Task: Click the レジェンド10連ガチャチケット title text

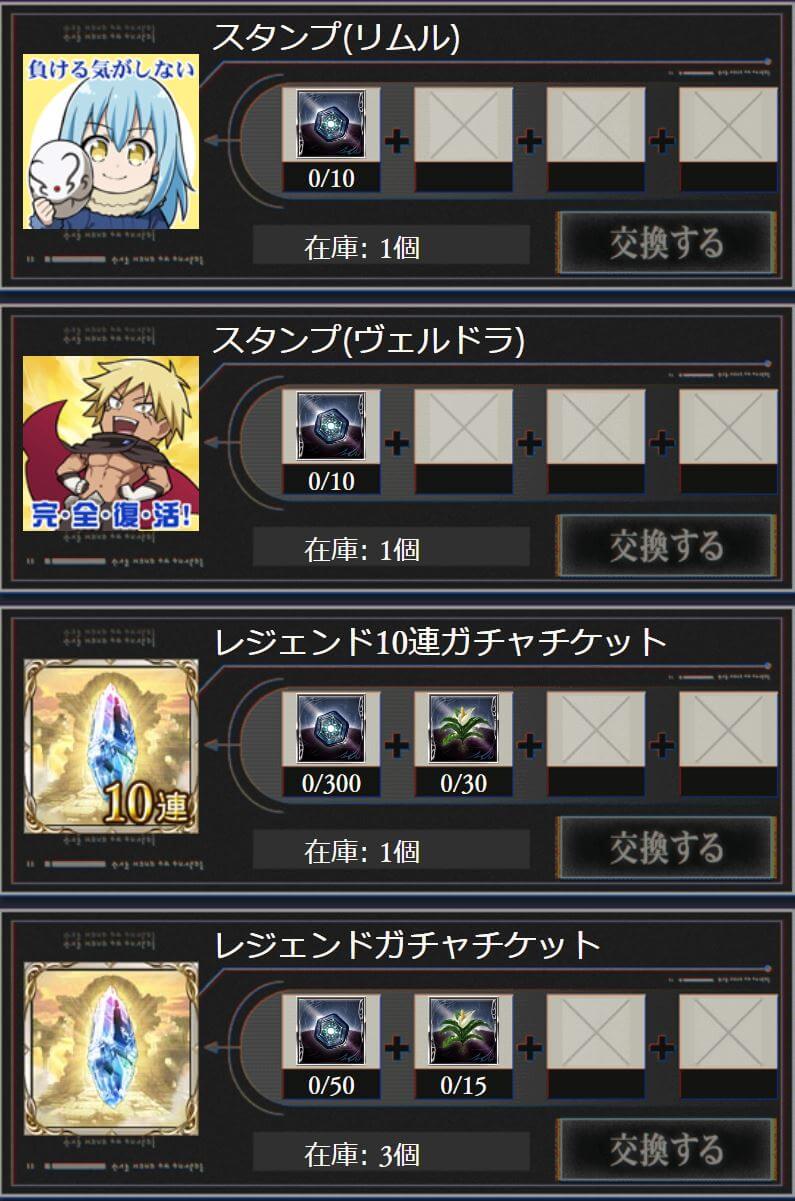Action: tap(440, 641)
